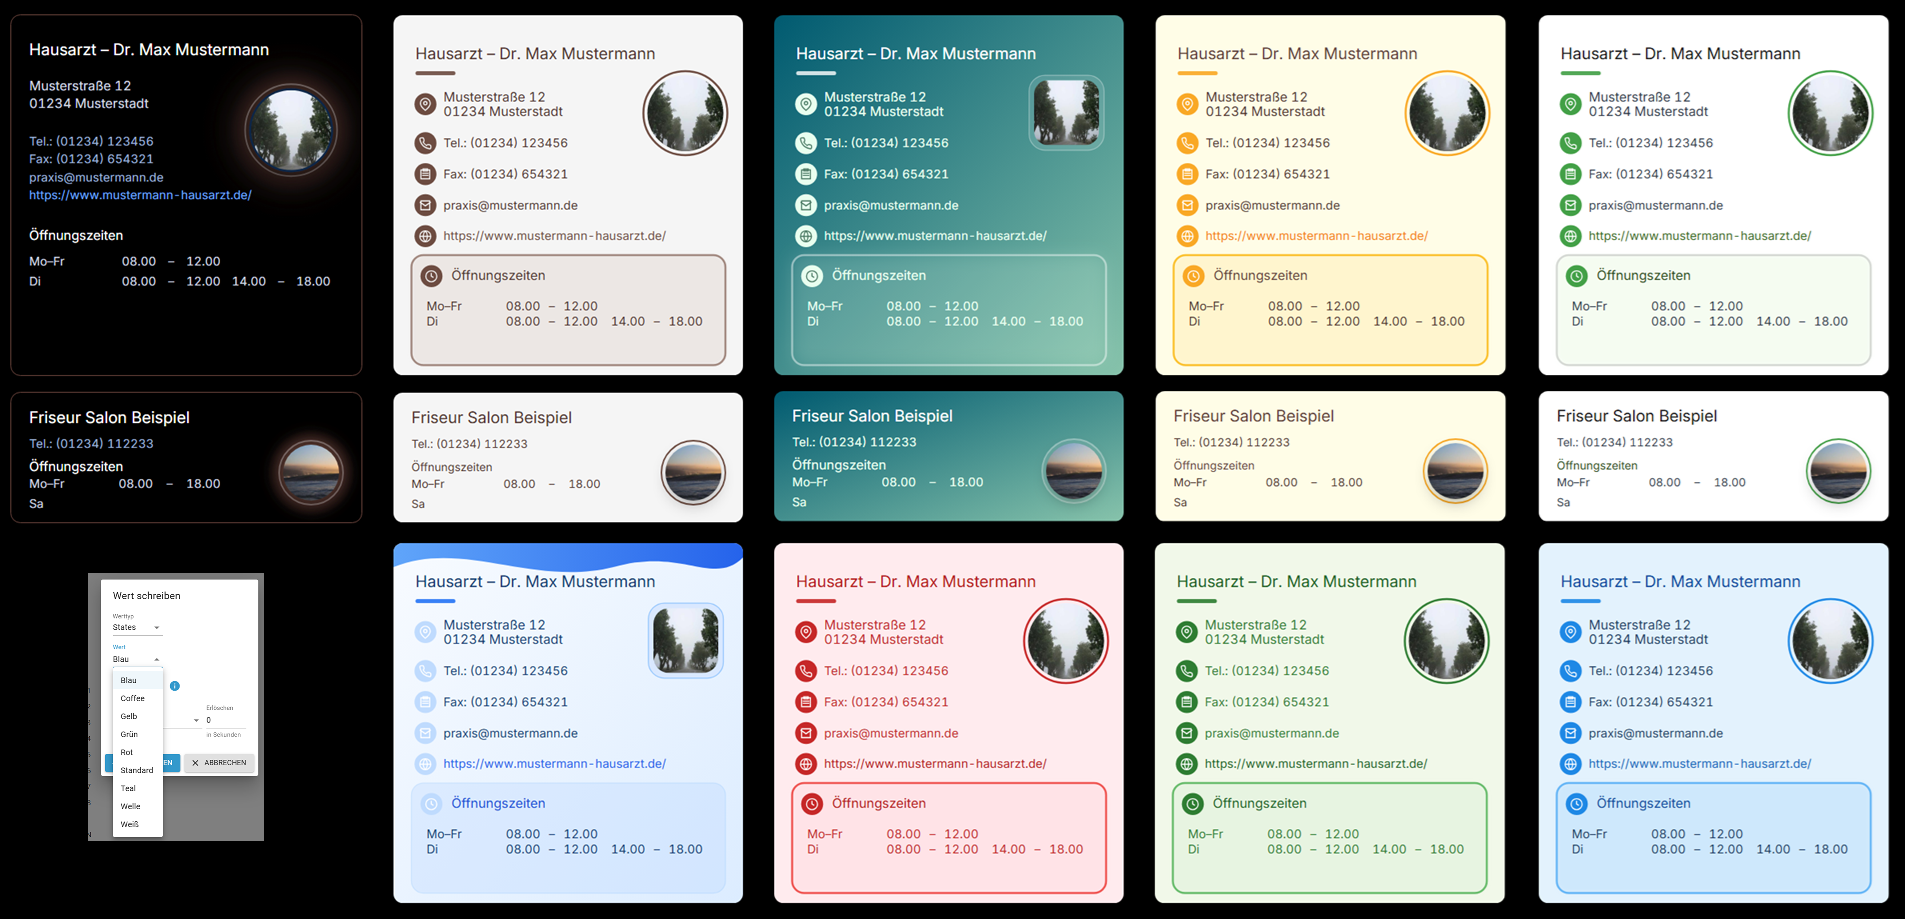
Task: Click Tel.: (01234) 112233 in dark Friseur card
Action: coord(91,443)
